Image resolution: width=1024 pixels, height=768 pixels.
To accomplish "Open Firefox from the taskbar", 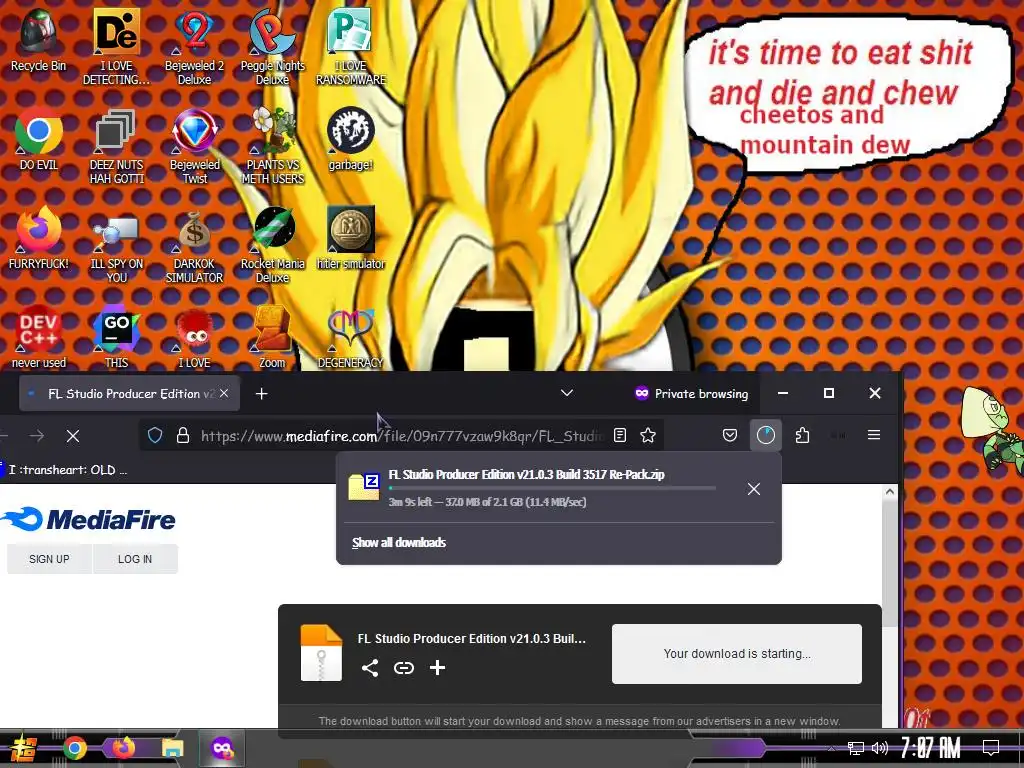I will point(123,748).
